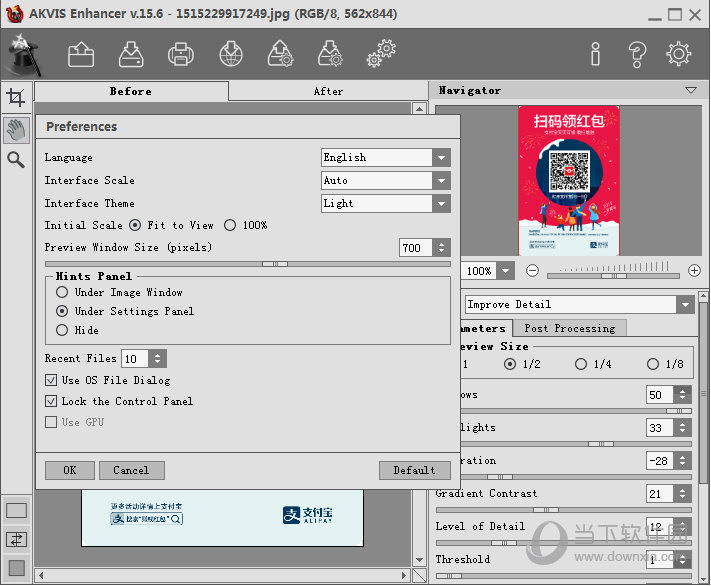Switch to the After tab
Viewport: 711px width, 586px height.
coord(328,91)
